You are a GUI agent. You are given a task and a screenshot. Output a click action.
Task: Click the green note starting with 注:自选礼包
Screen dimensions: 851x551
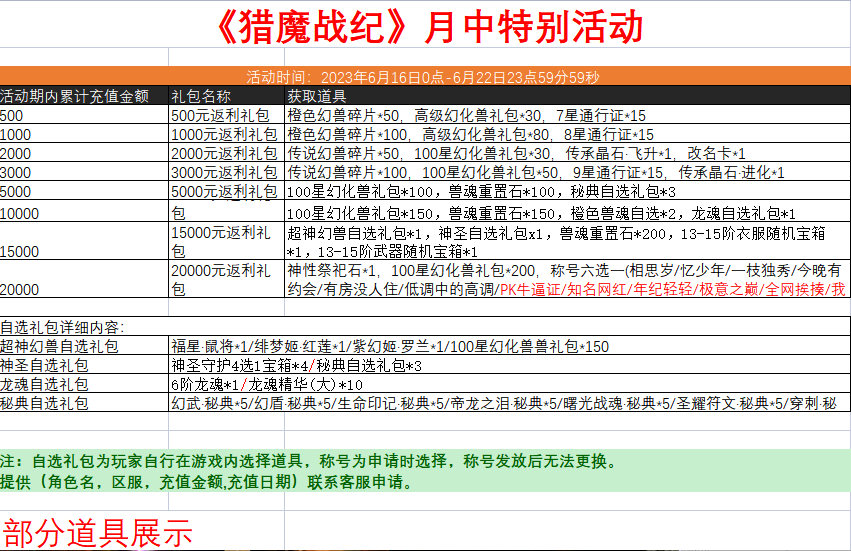pos(310,462)
